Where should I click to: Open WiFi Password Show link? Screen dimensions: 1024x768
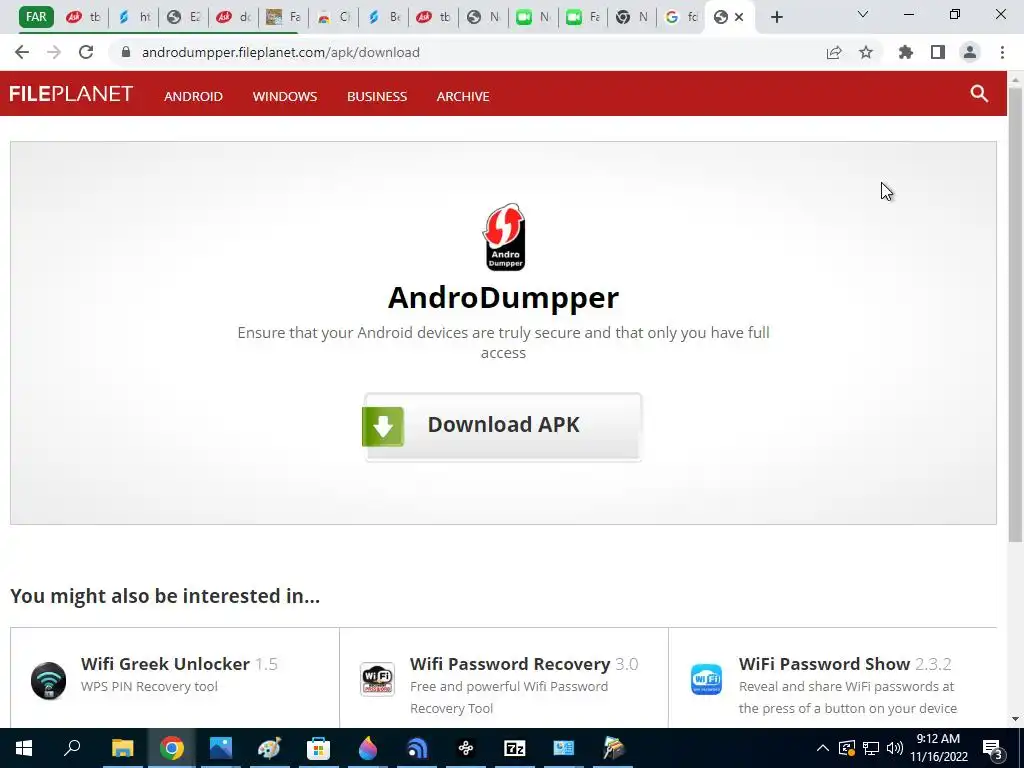(x=824, y=664)
